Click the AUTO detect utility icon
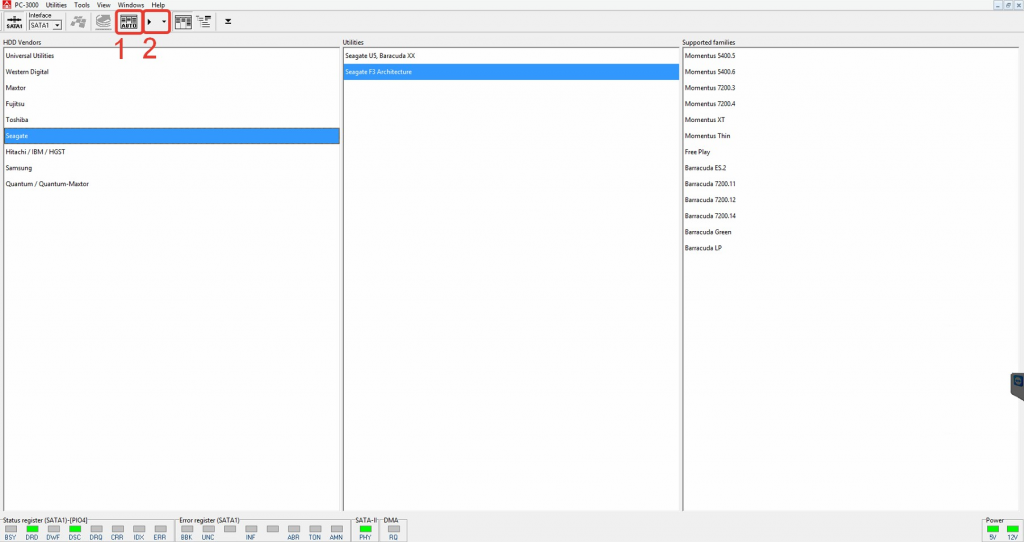The image size is (1024, 542). click(x=128, y=21)
